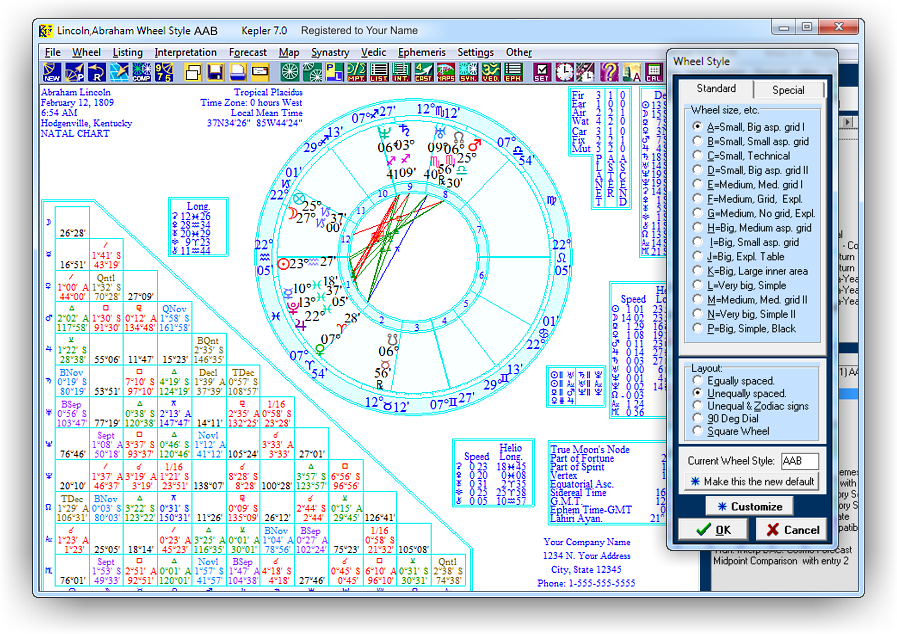897x634 pixels.
Task: Click the progressed chart 'P' toolbar icon
Action: [x=74, y=72]
